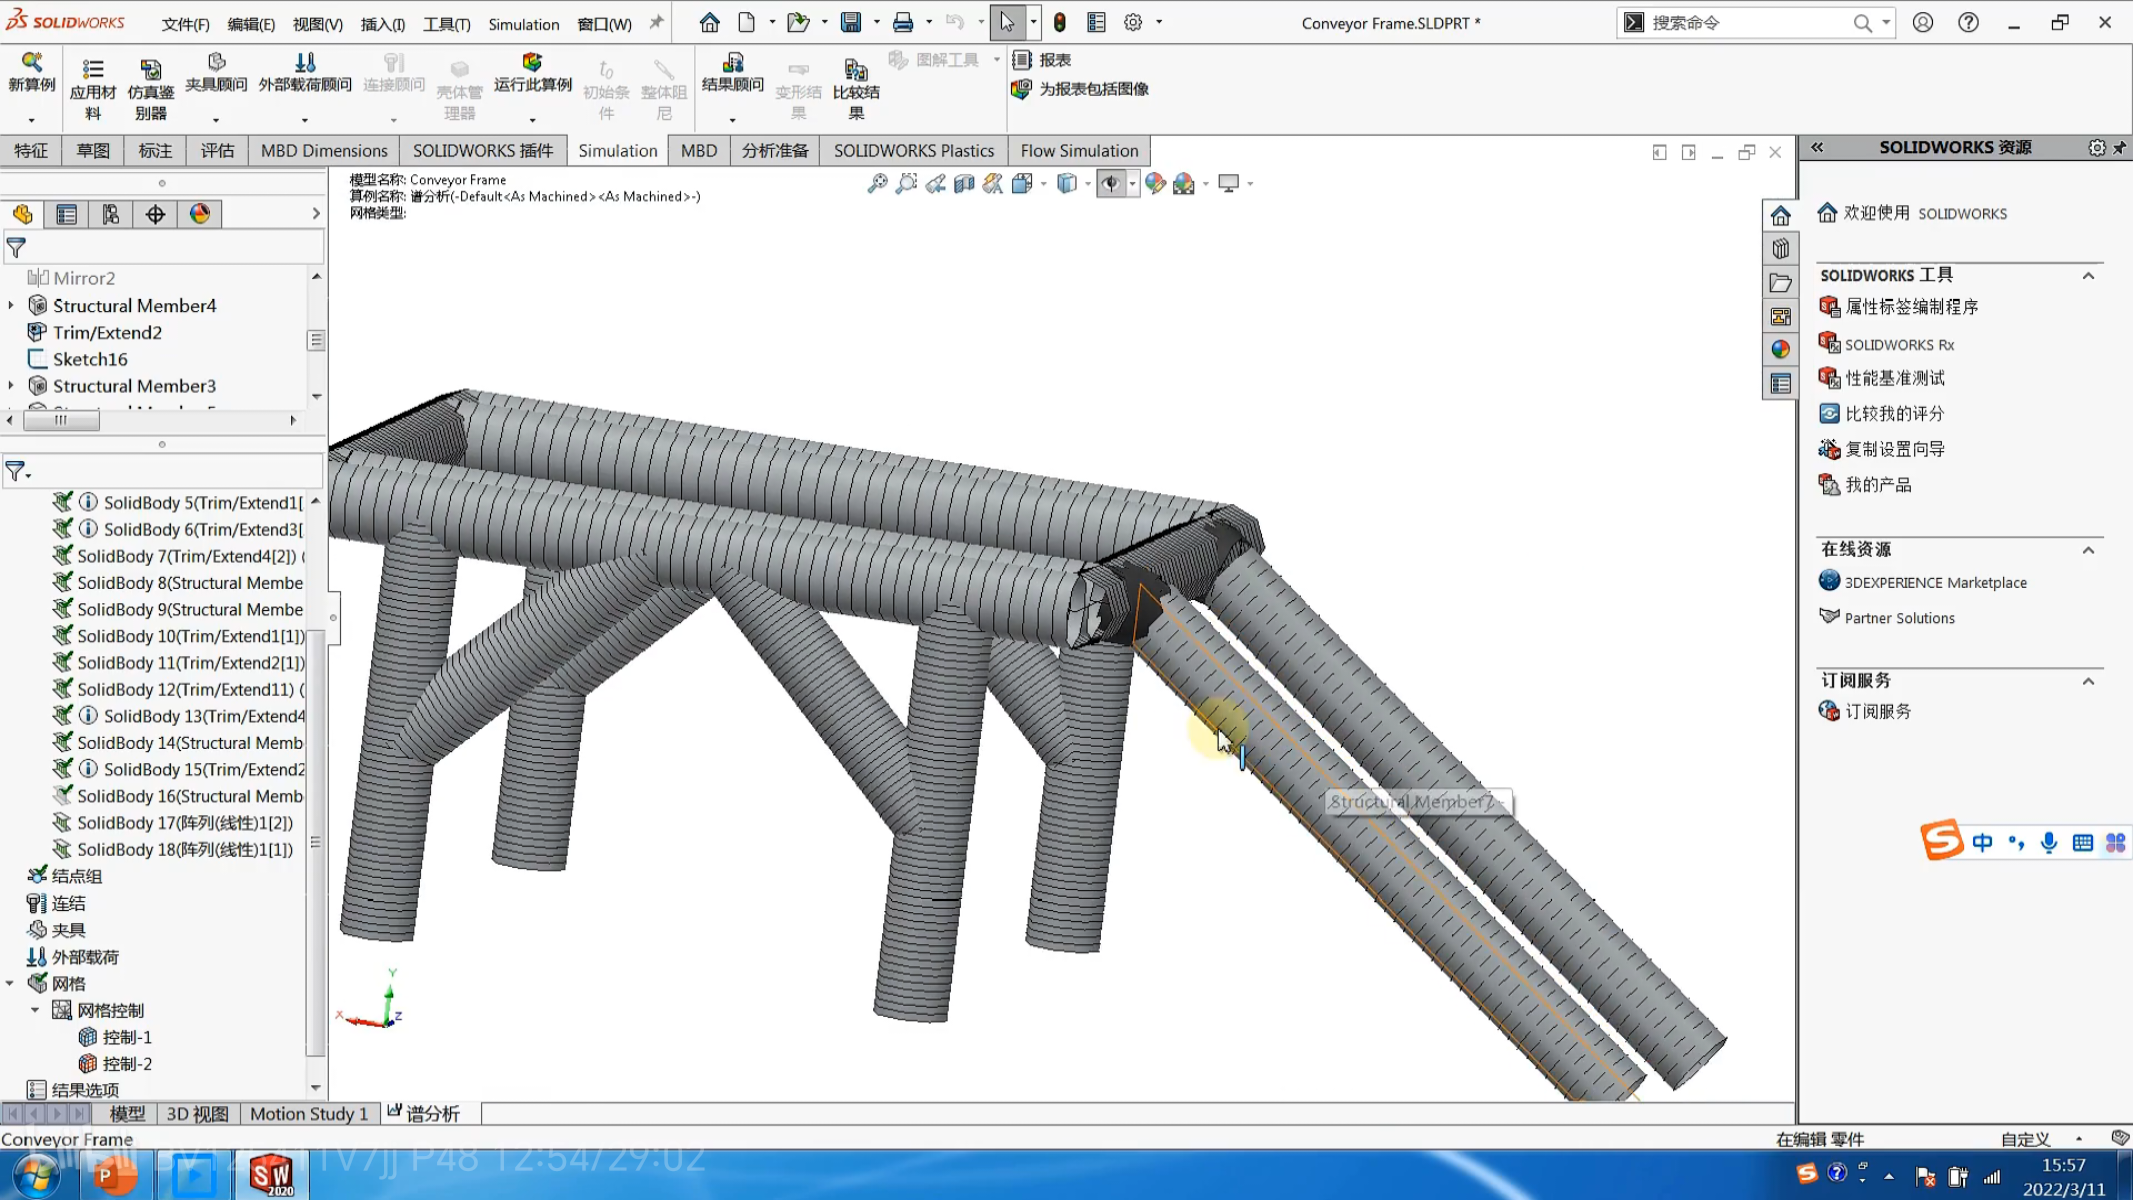This screenshot has height=1200, width=2133.
Task: Click the New document icon
Action: [x=747, y=22]
